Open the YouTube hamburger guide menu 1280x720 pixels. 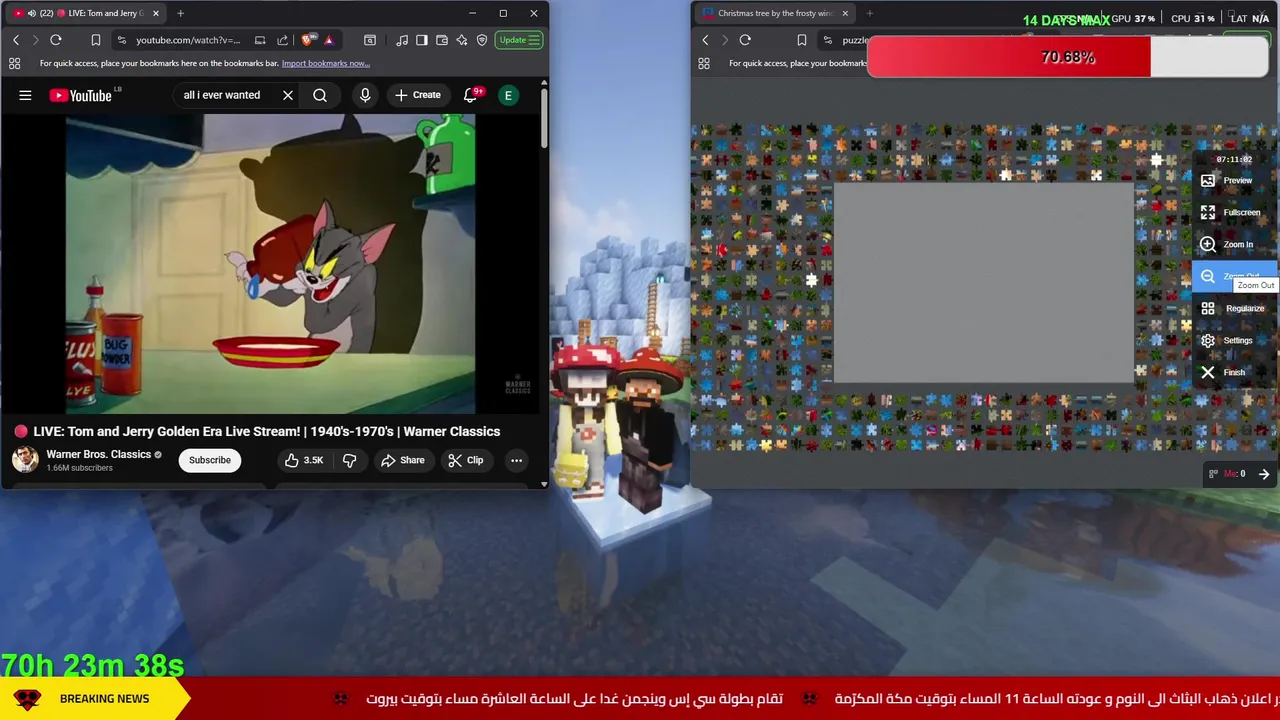click(25, 95)
